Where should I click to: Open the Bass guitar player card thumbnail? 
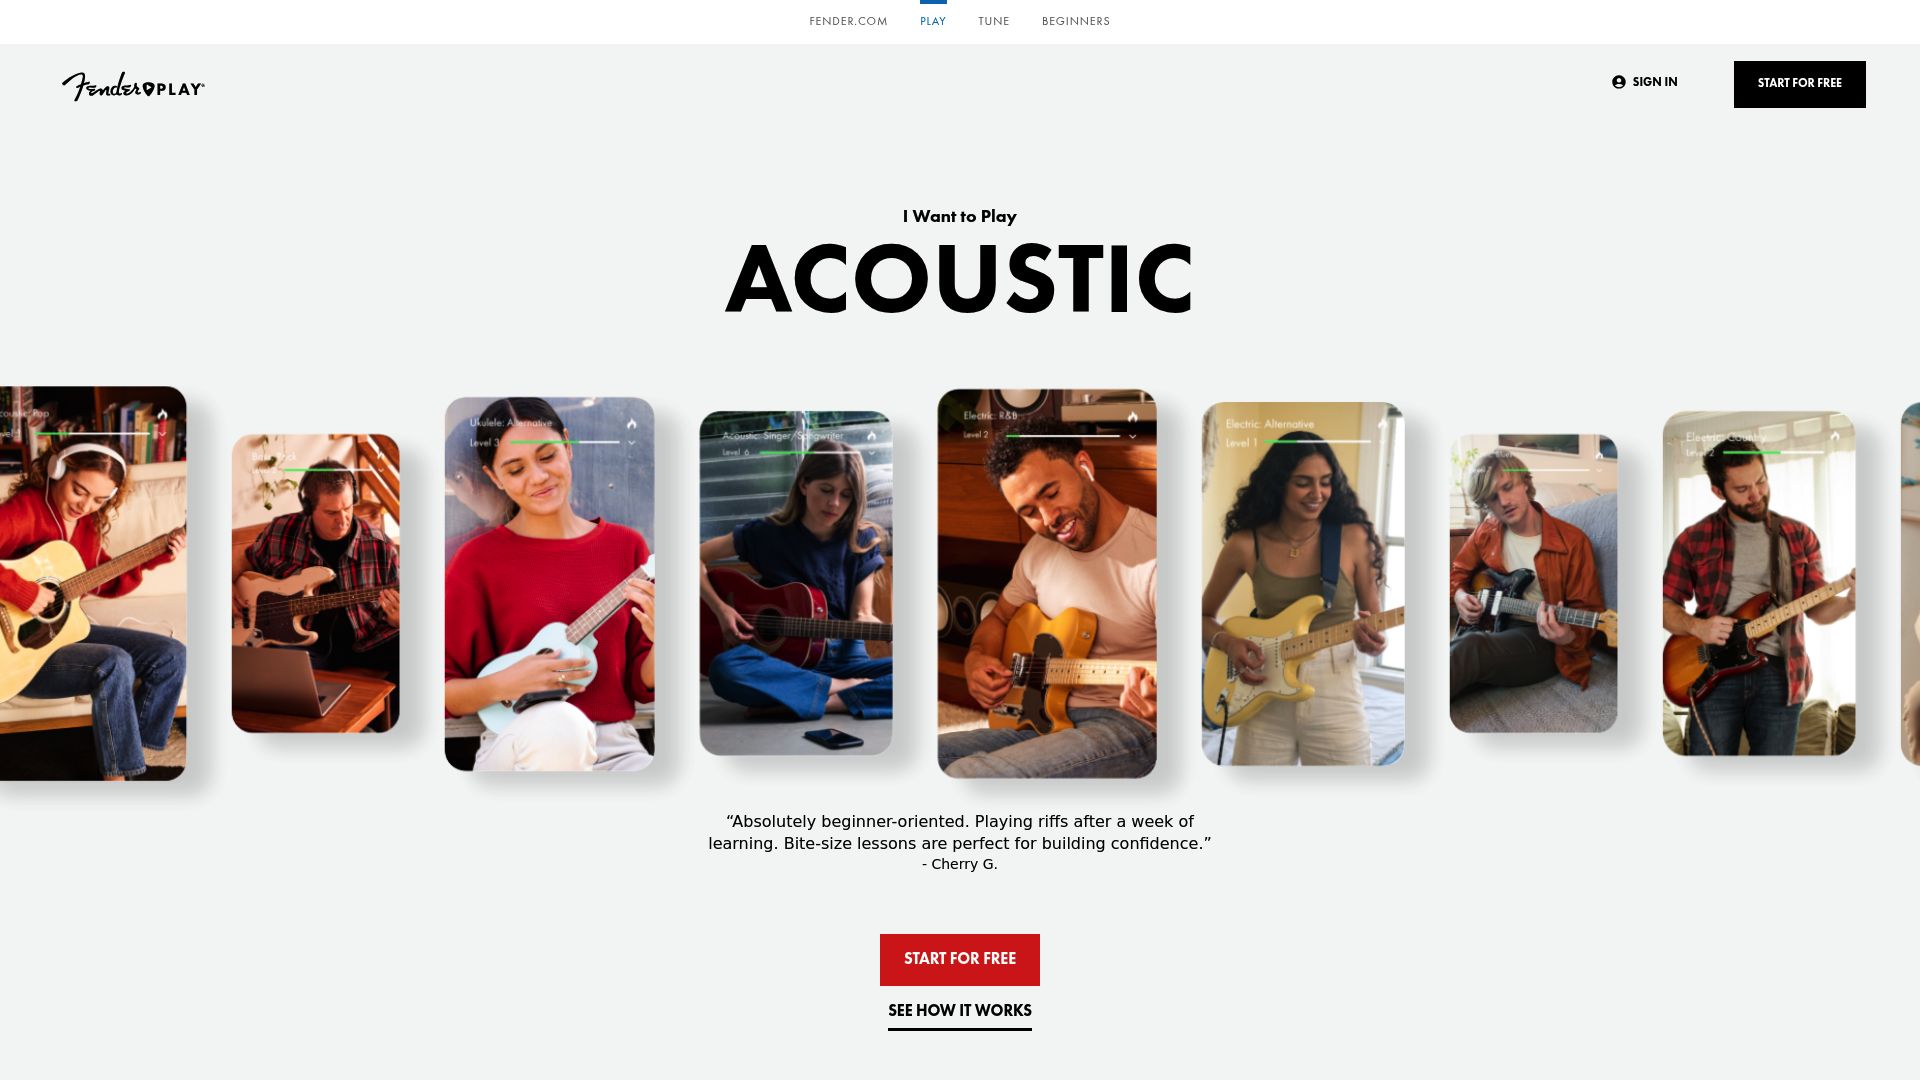coord(316,583)
